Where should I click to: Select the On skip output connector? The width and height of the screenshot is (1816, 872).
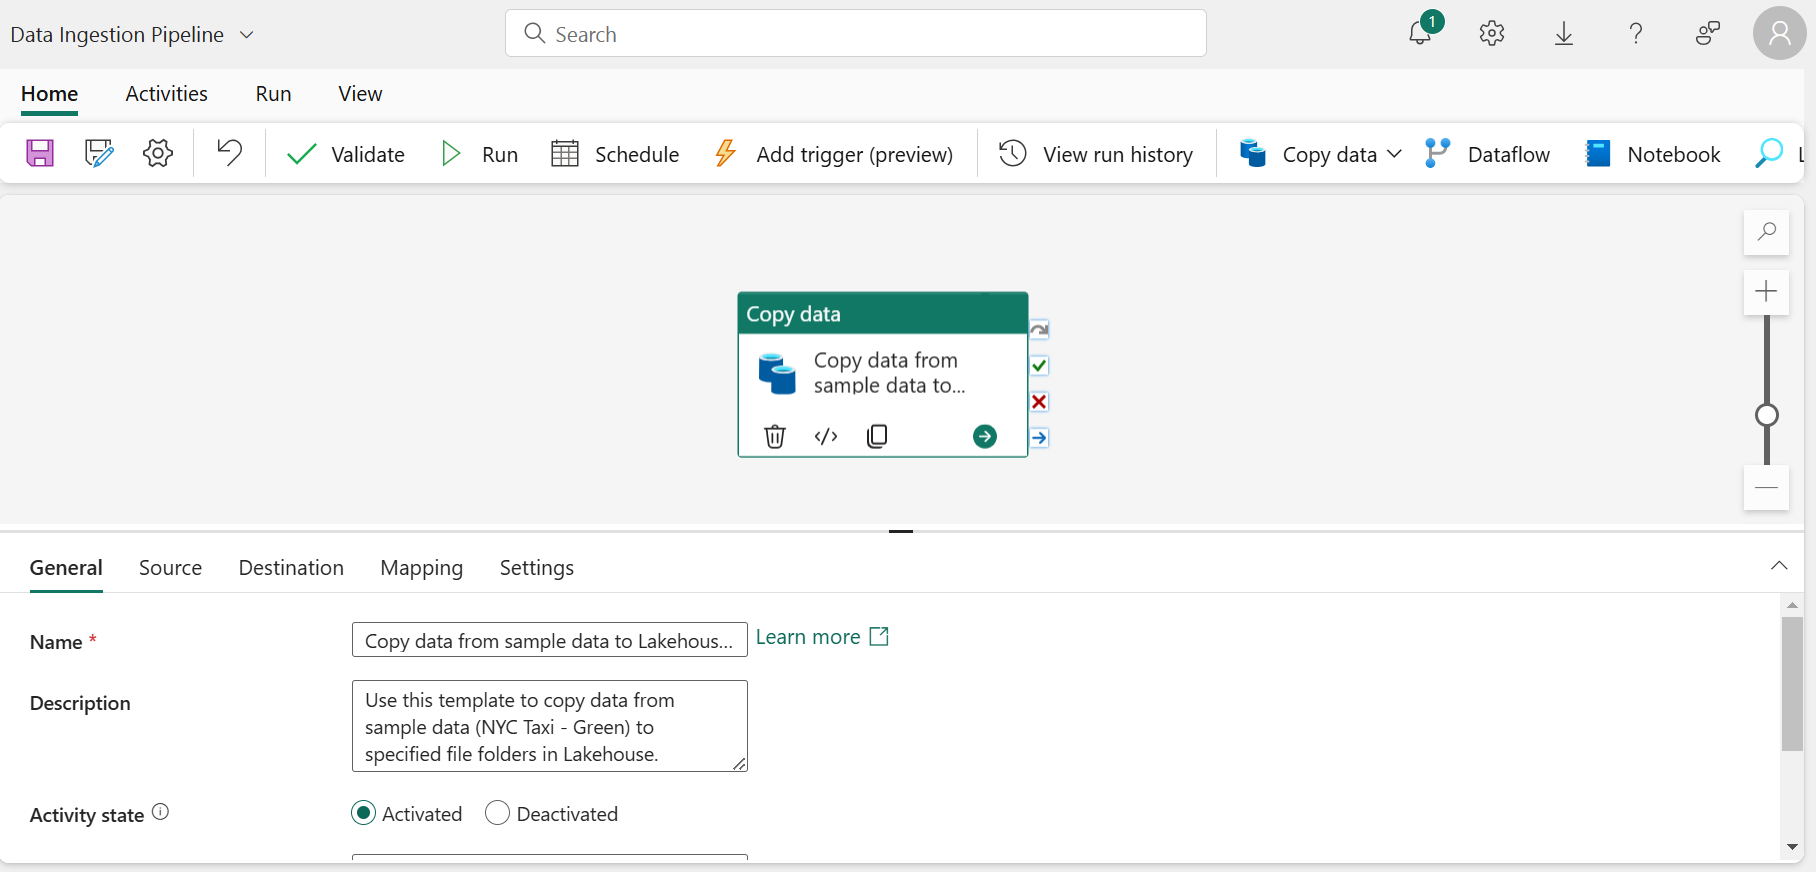pos(1040,330)
